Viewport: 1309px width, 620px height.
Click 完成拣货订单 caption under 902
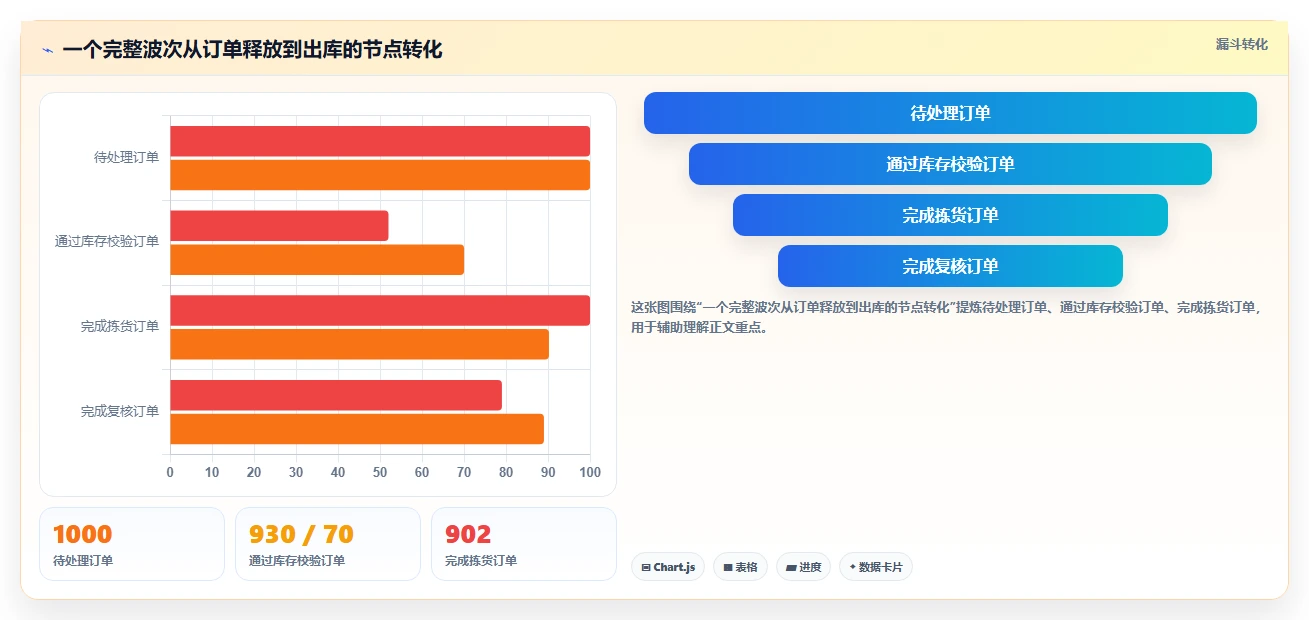481,561
